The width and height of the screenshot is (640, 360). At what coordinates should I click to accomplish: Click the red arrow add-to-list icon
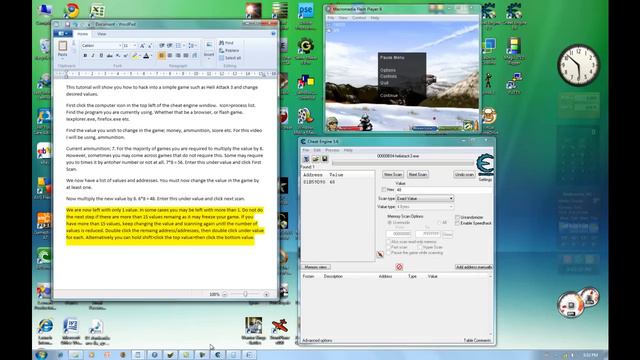click(380, 254)
